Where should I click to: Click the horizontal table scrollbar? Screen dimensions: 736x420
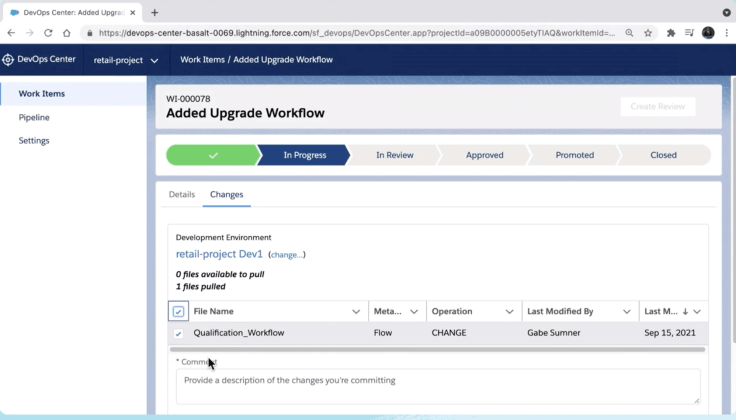[437, 349]
